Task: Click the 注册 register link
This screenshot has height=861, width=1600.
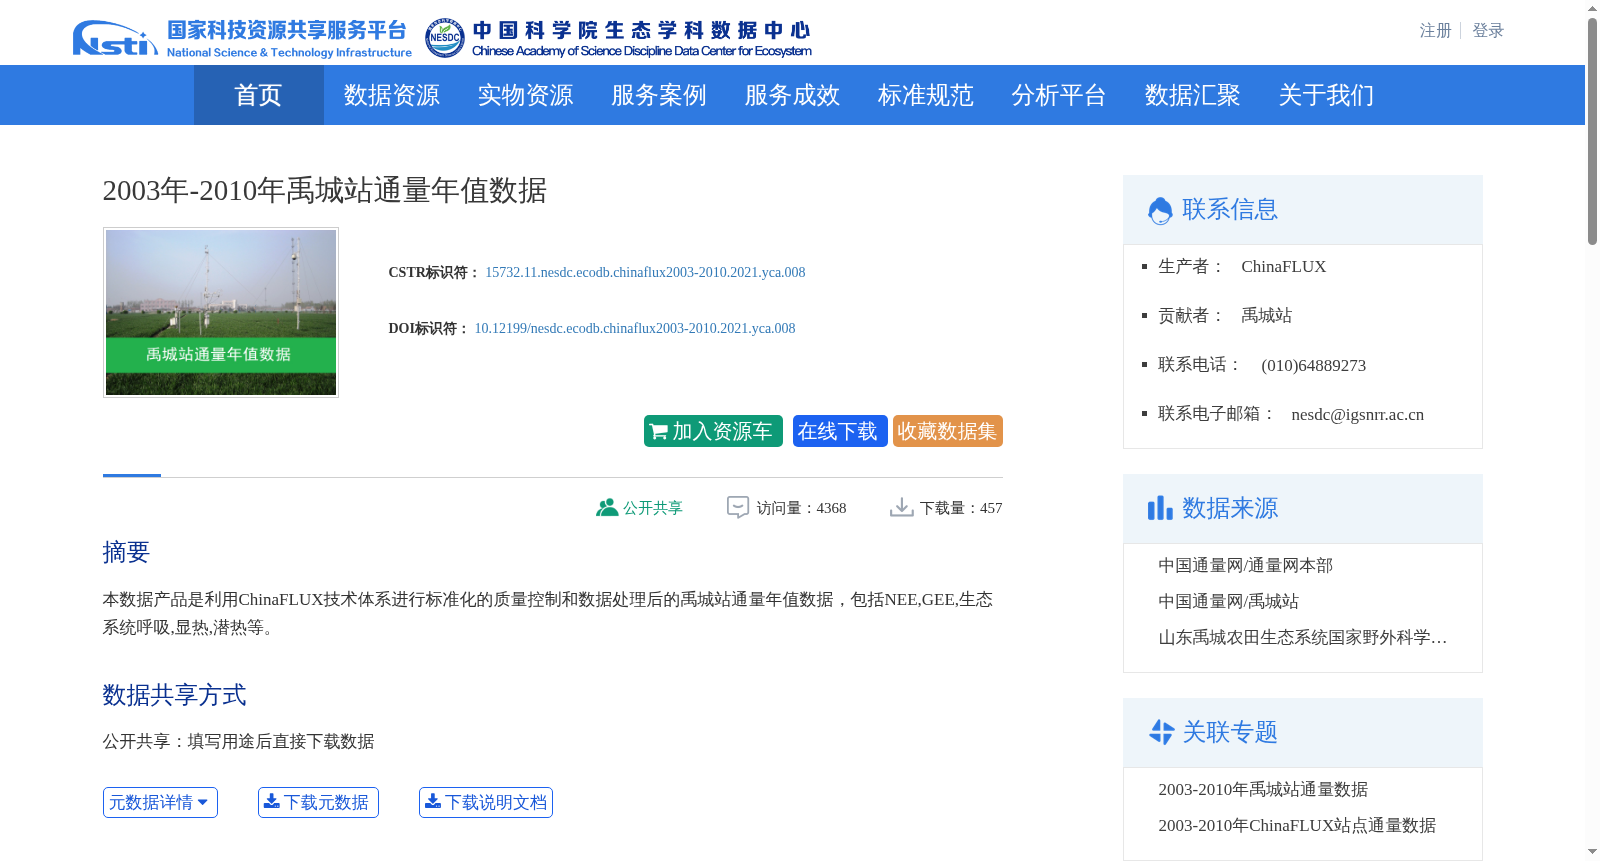Action: click(x=1435, y=31)
